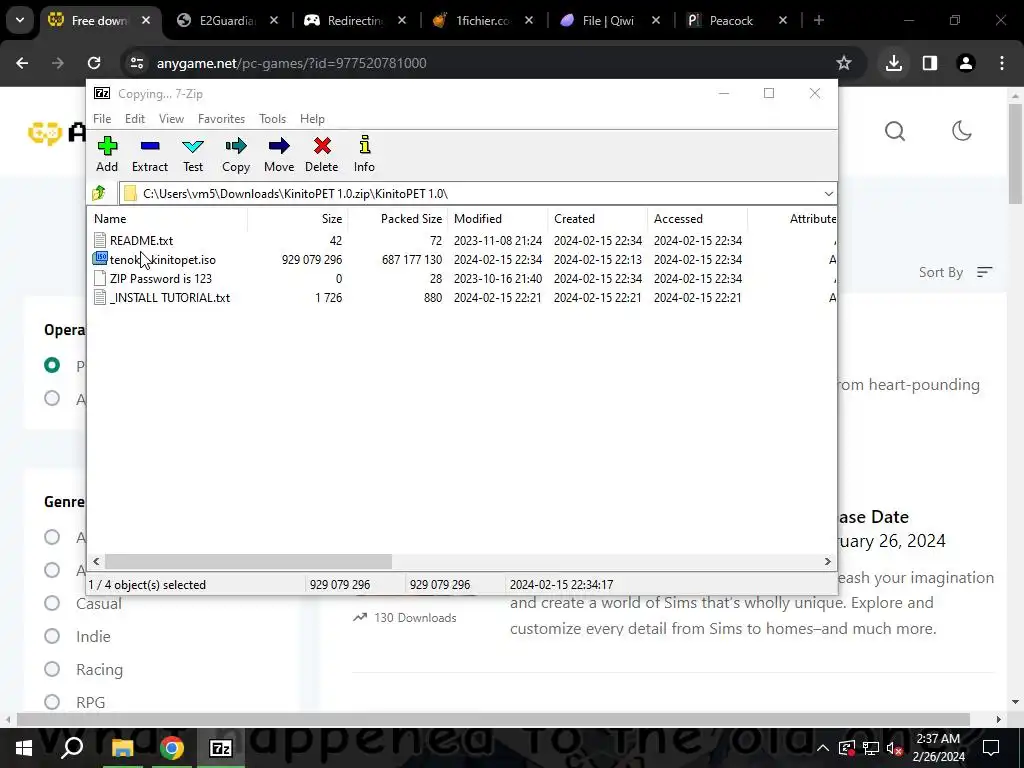1024x768 pixels.
Task: Toggle dark mode moon icon on website
Action: click(961, 131)
